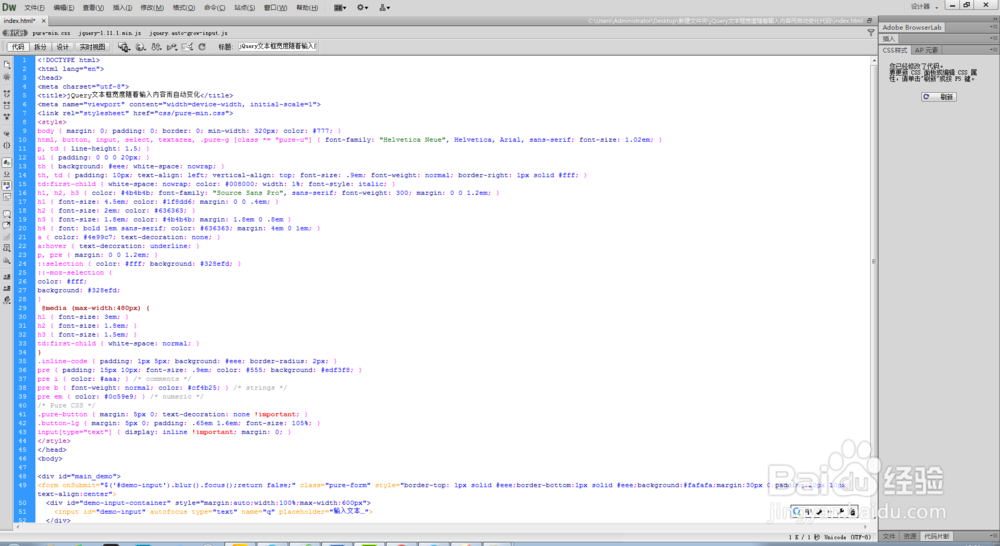
Task: Switch to 代码 (Code) view
Action: (18, 47)
